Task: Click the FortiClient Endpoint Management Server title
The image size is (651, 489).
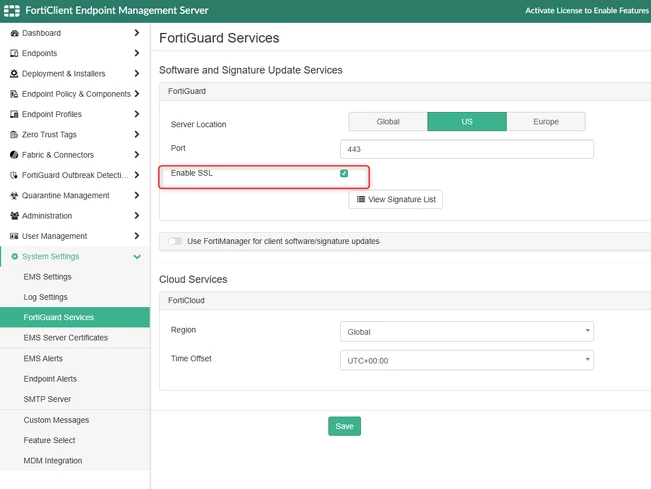Action: coord(117,11)
